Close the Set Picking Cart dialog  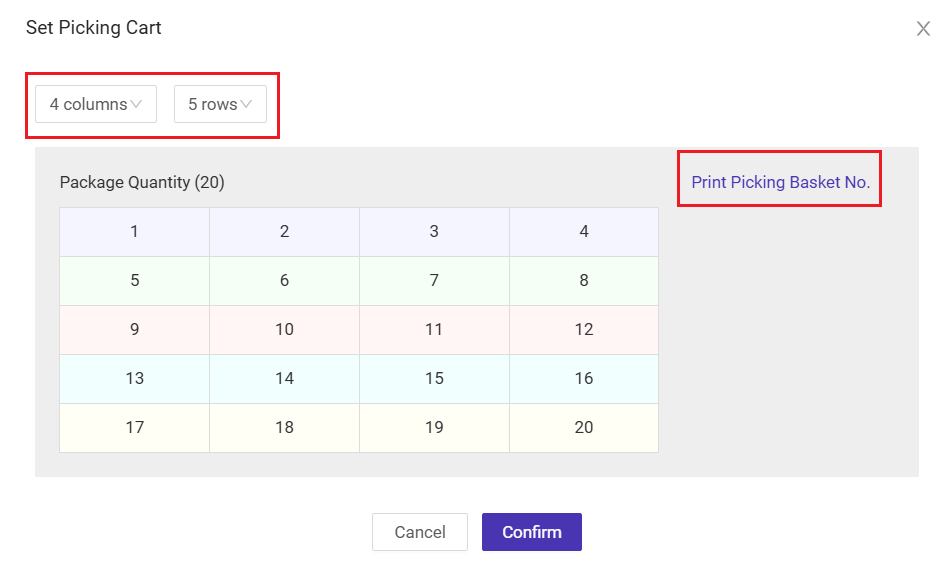[923, 29]
